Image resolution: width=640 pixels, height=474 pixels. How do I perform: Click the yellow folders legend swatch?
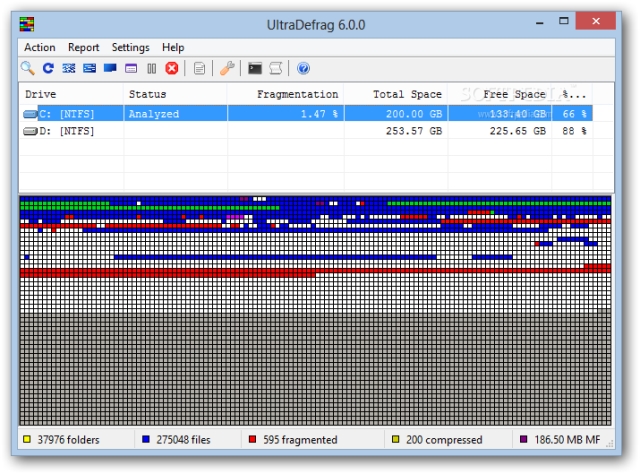tap(27, 439)
